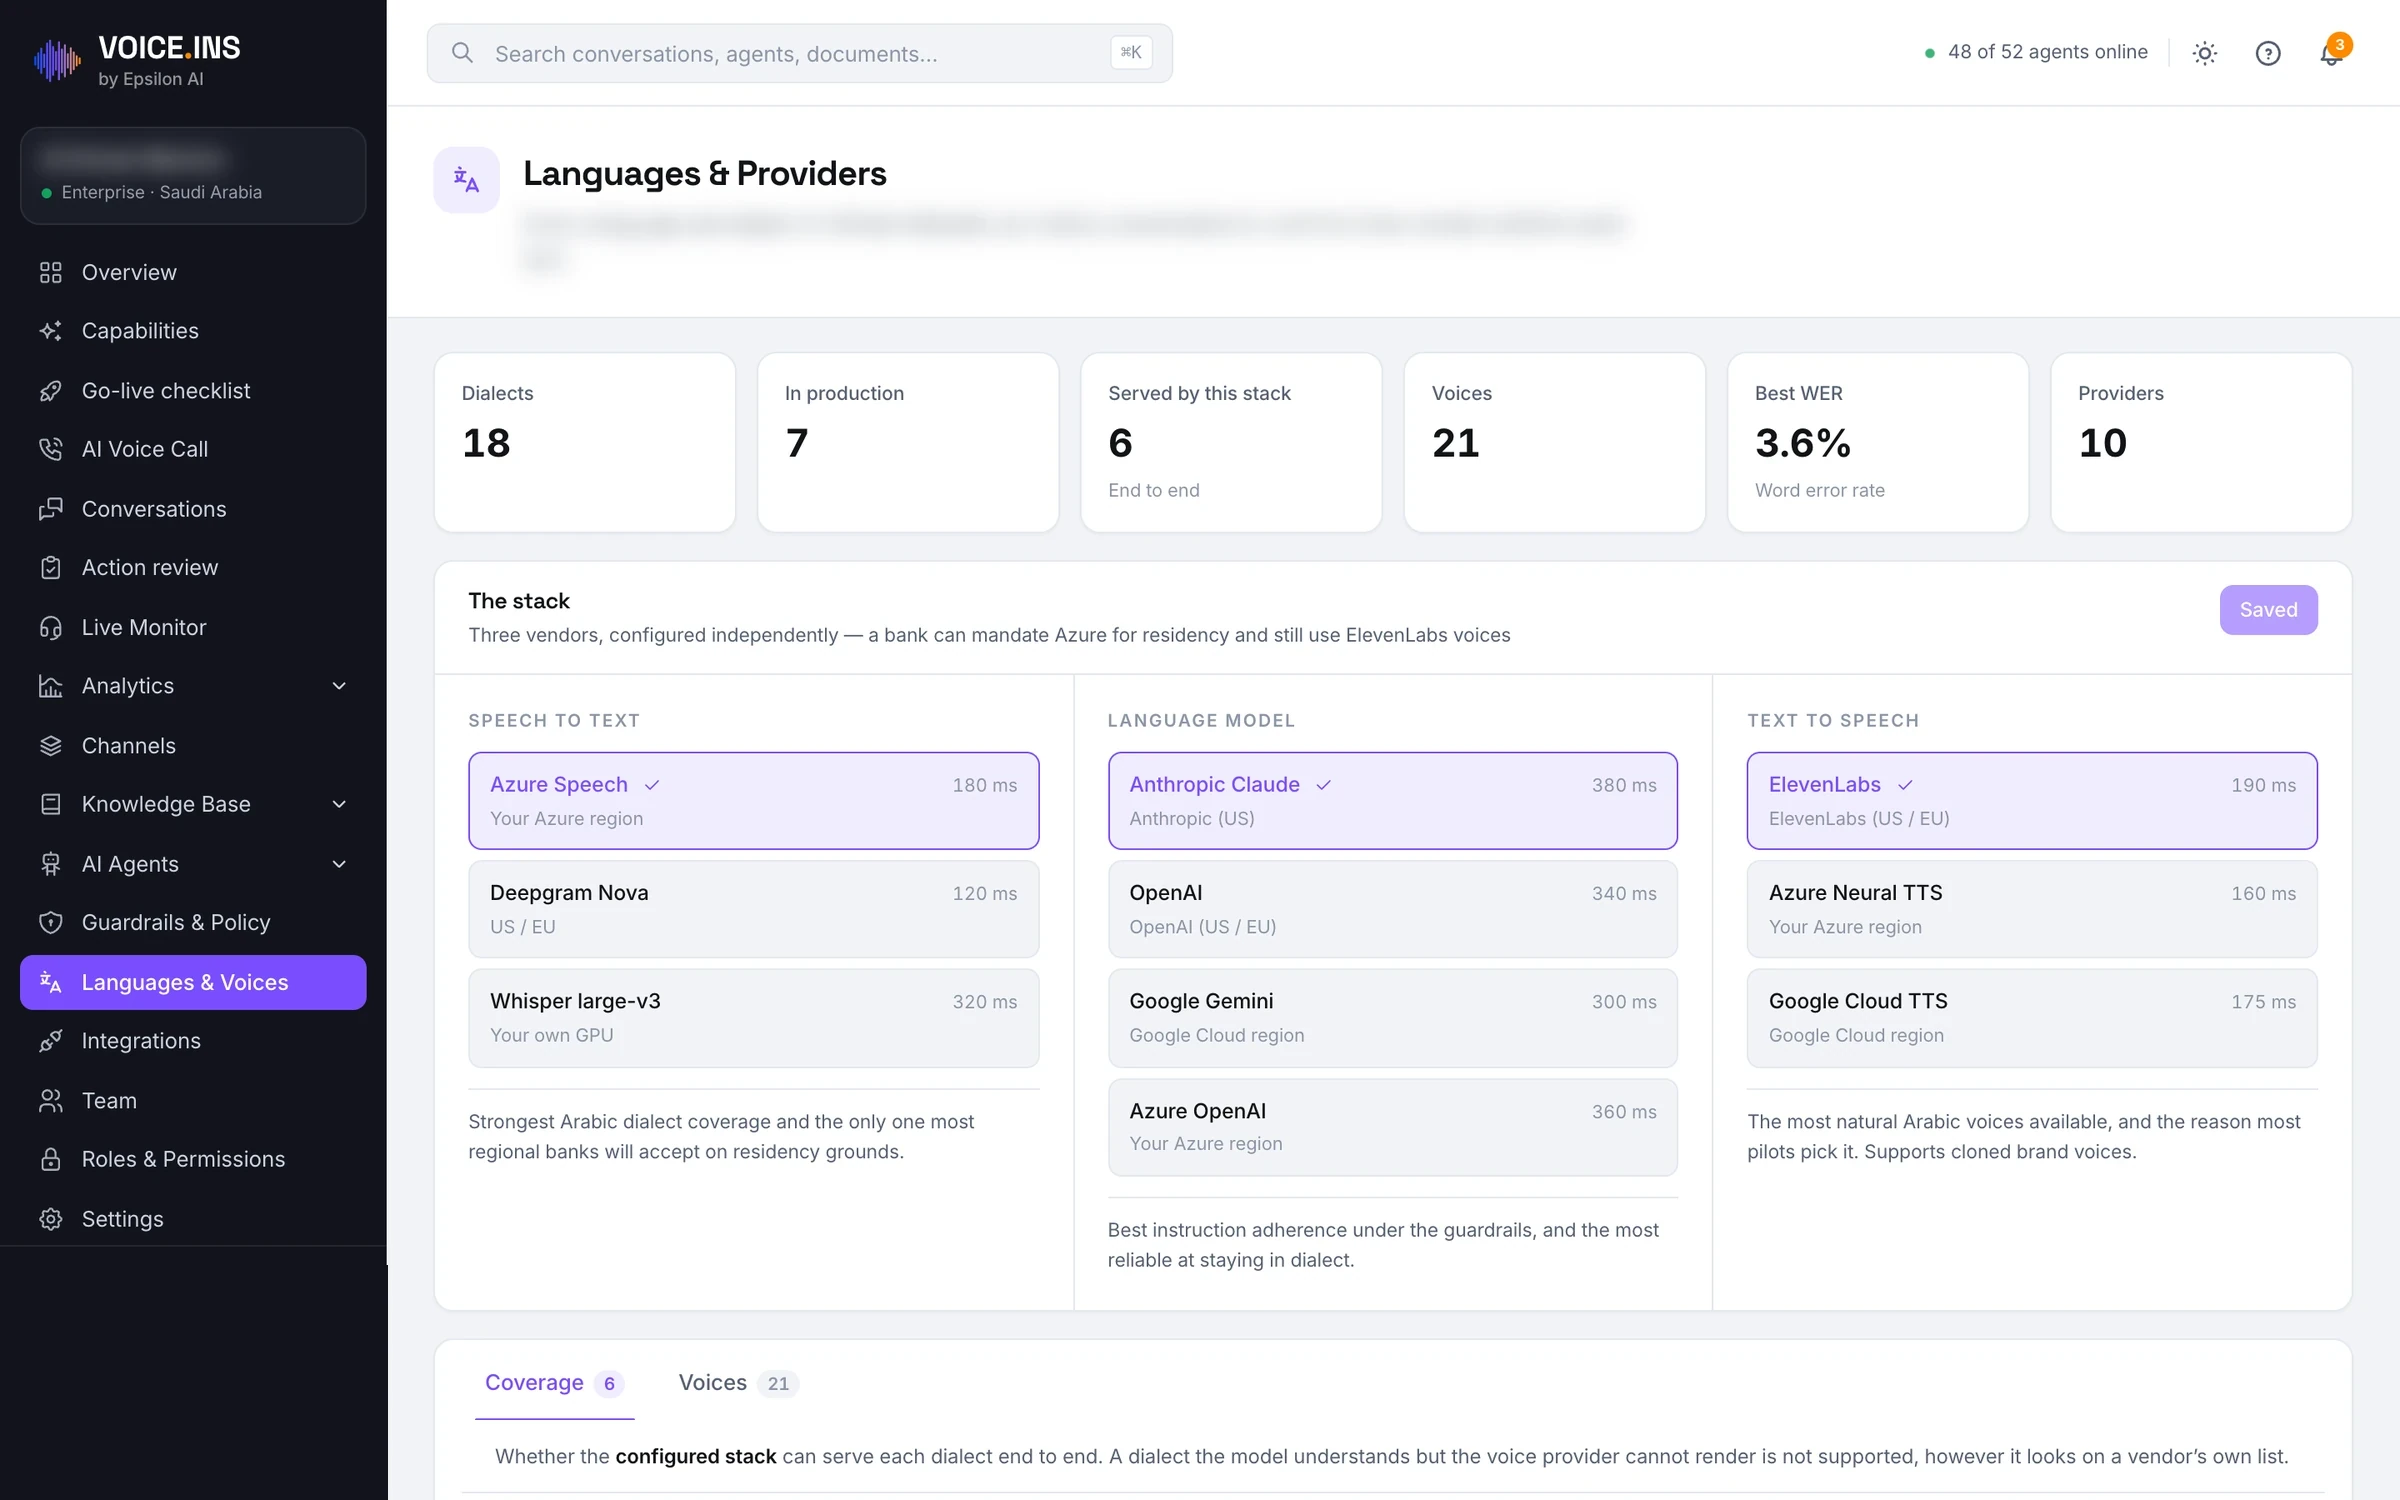2400x1500 pixels.
Task: Click the Overview grid icon
Action: pyautogui.click(x=51, y=272)
